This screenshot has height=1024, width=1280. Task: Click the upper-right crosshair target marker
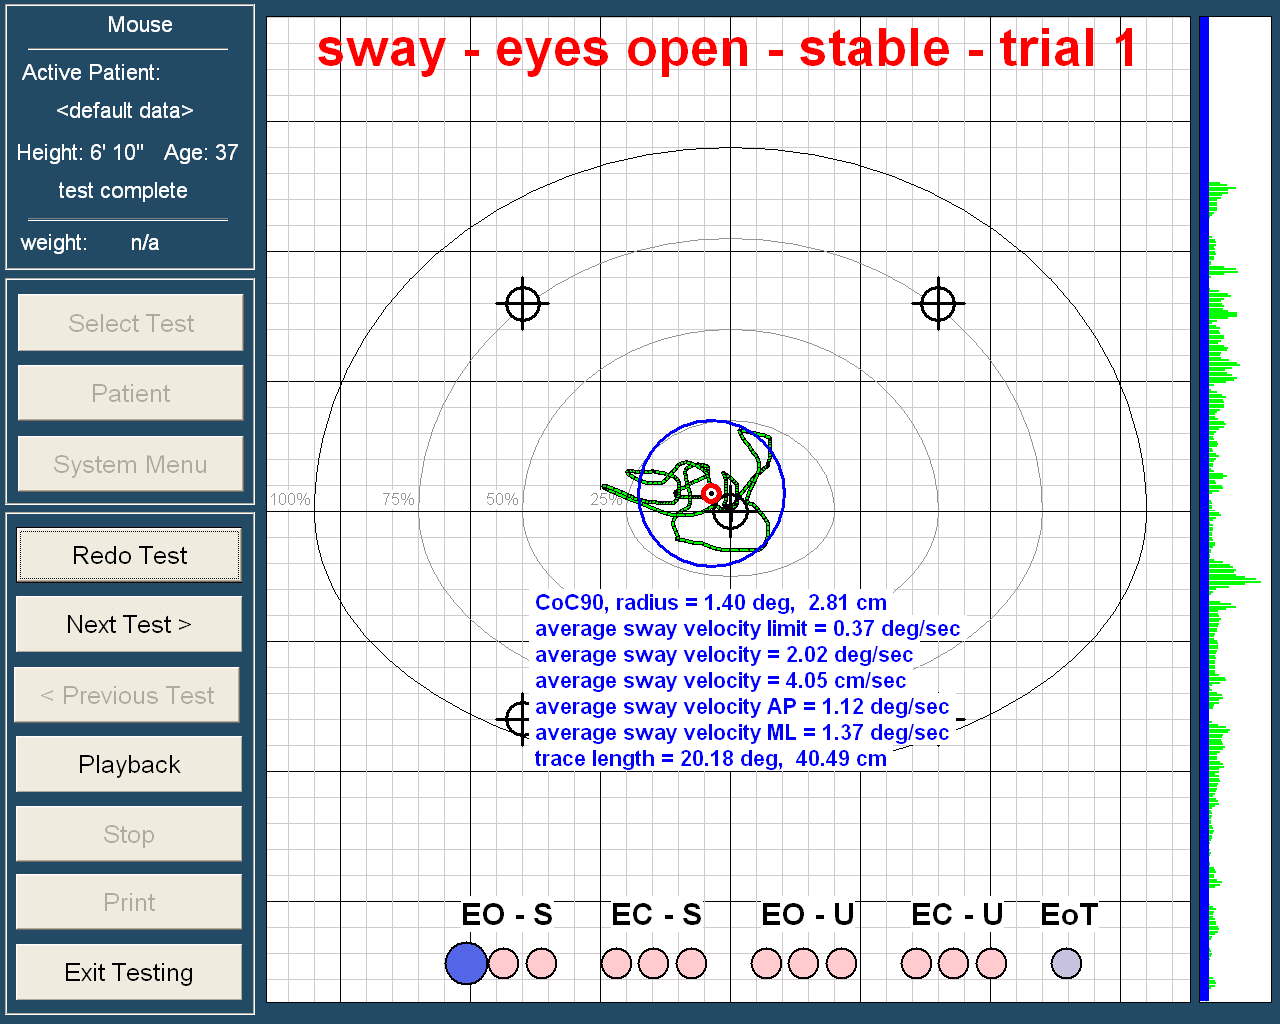pos(938,303)
